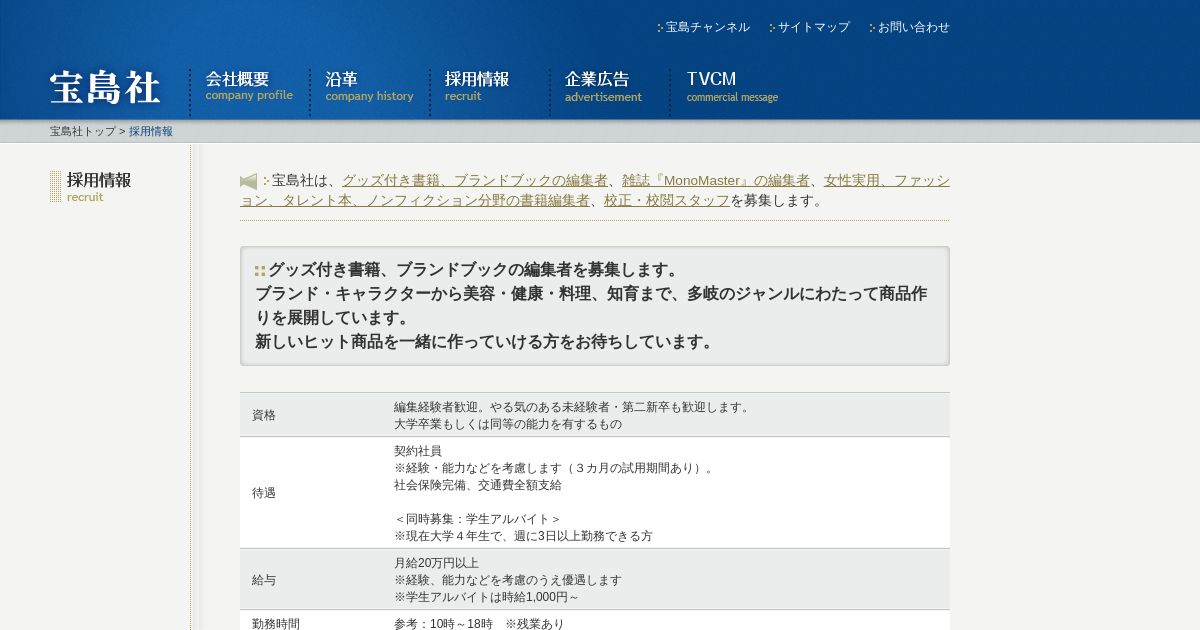
Task: Select the 資格 table row label
Action: [264, 415]
